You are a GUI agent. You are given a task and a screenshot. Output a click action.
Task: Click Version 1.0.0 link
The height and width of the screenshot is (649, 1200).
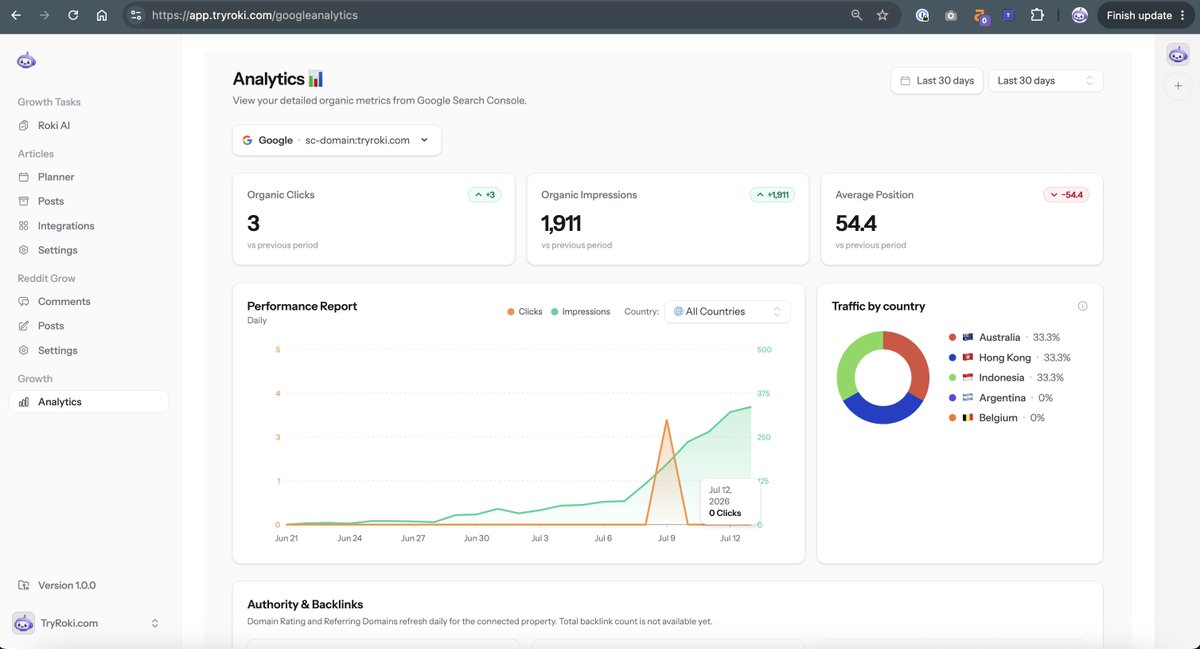click(x=67, y=585)
